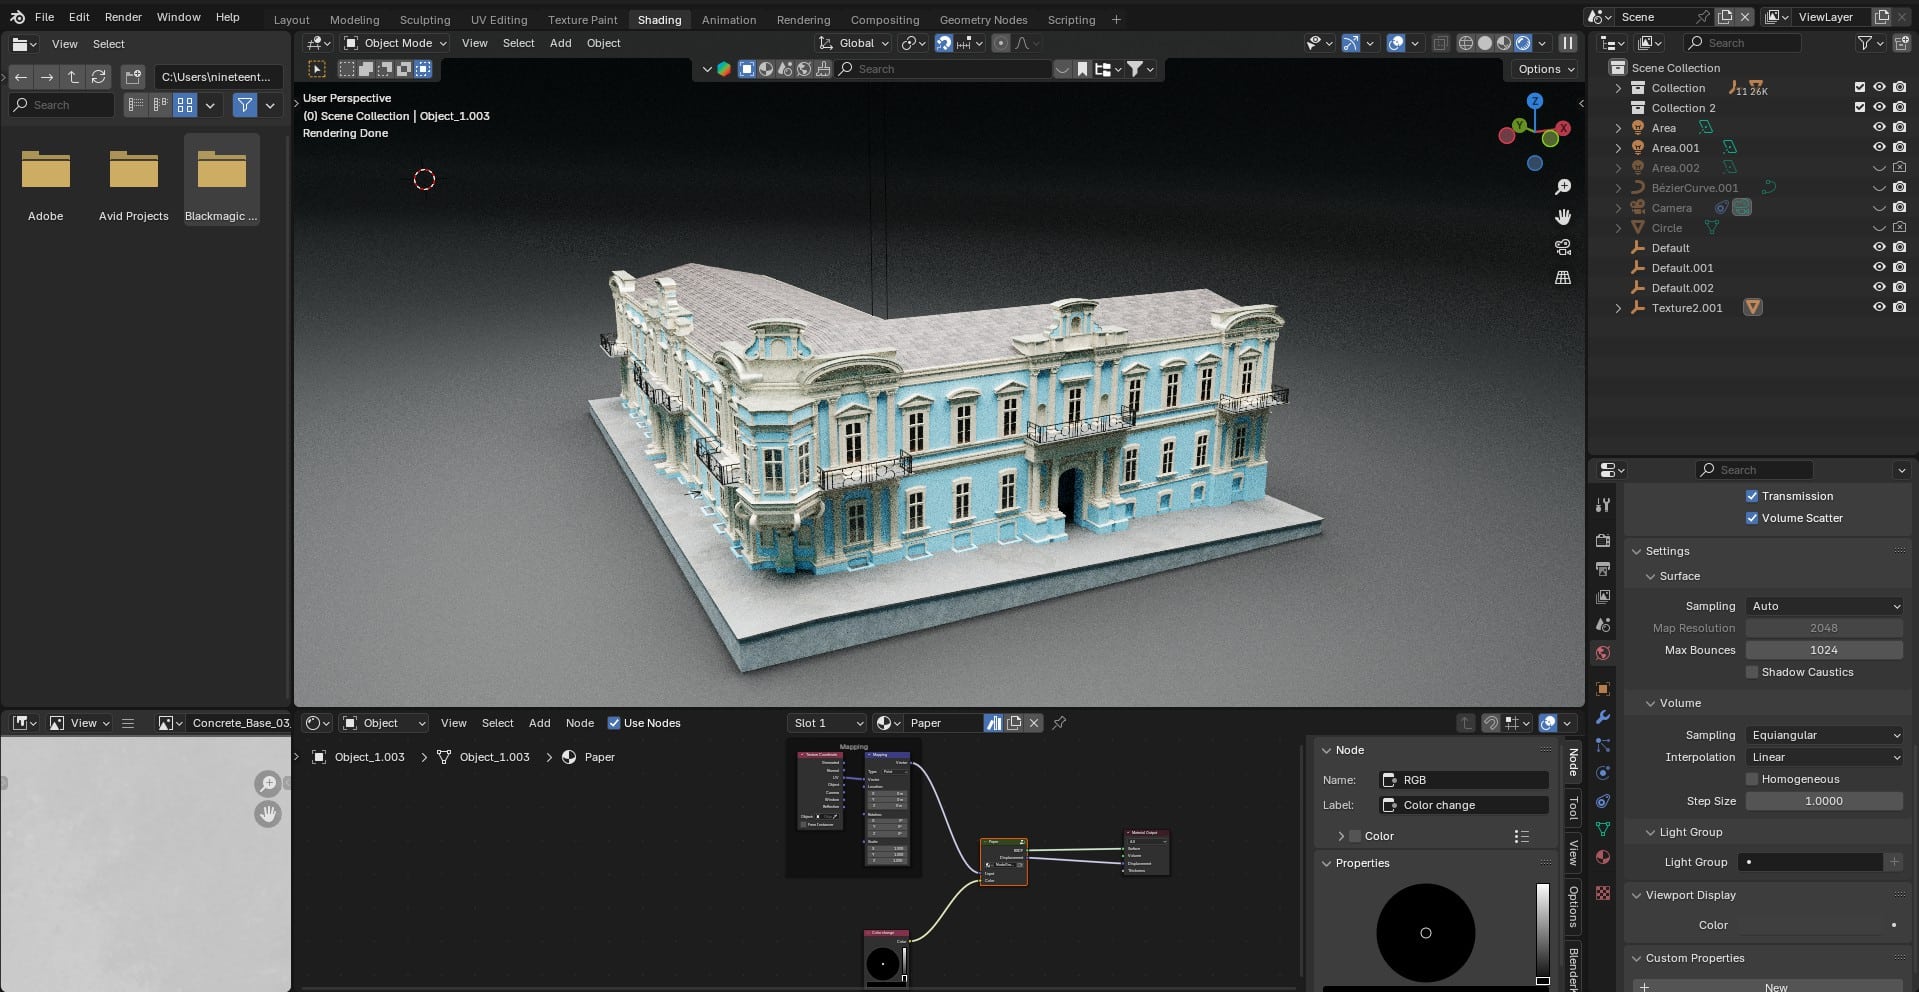Viewport: 1919px width, 992px height.
Task: Hide Area.001 by clicking its eye icon
Action: pos(1879,147)
